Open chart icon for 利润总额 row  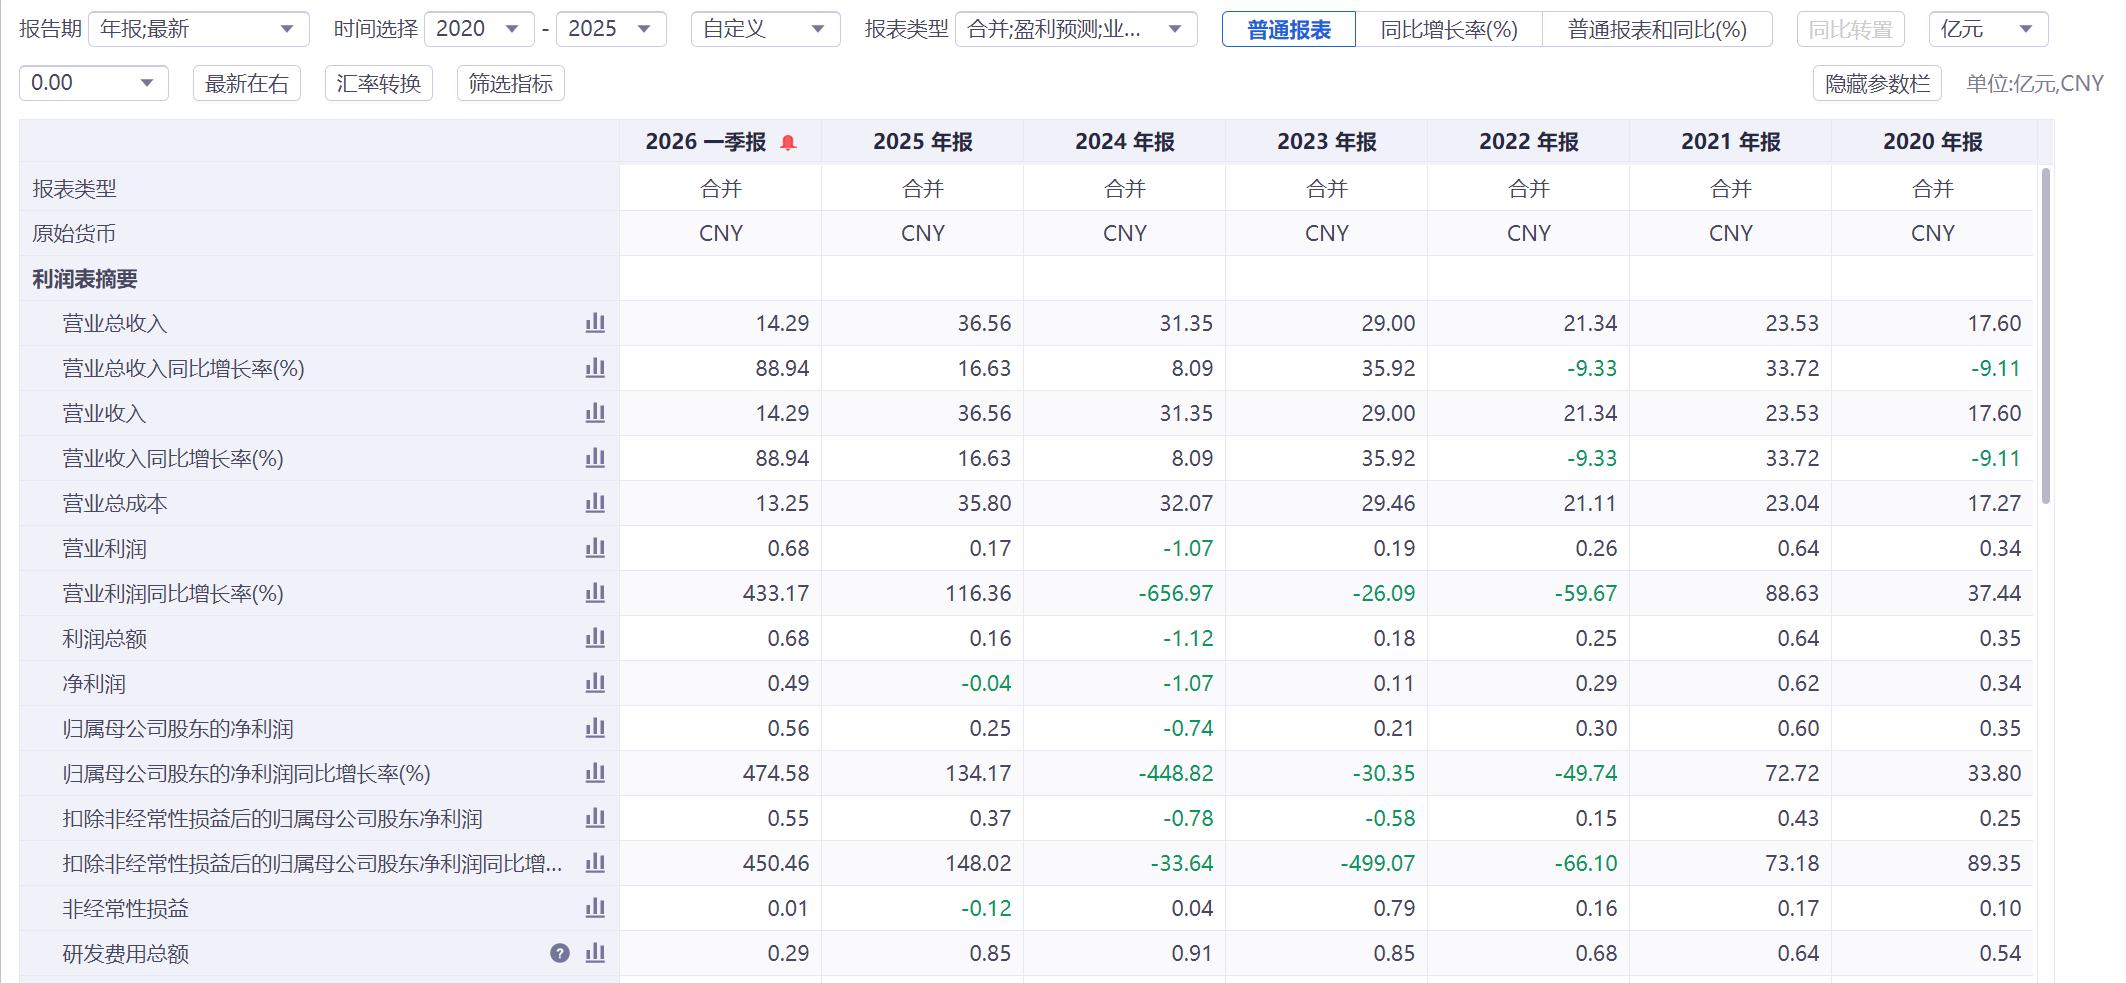tap(595, 638)
